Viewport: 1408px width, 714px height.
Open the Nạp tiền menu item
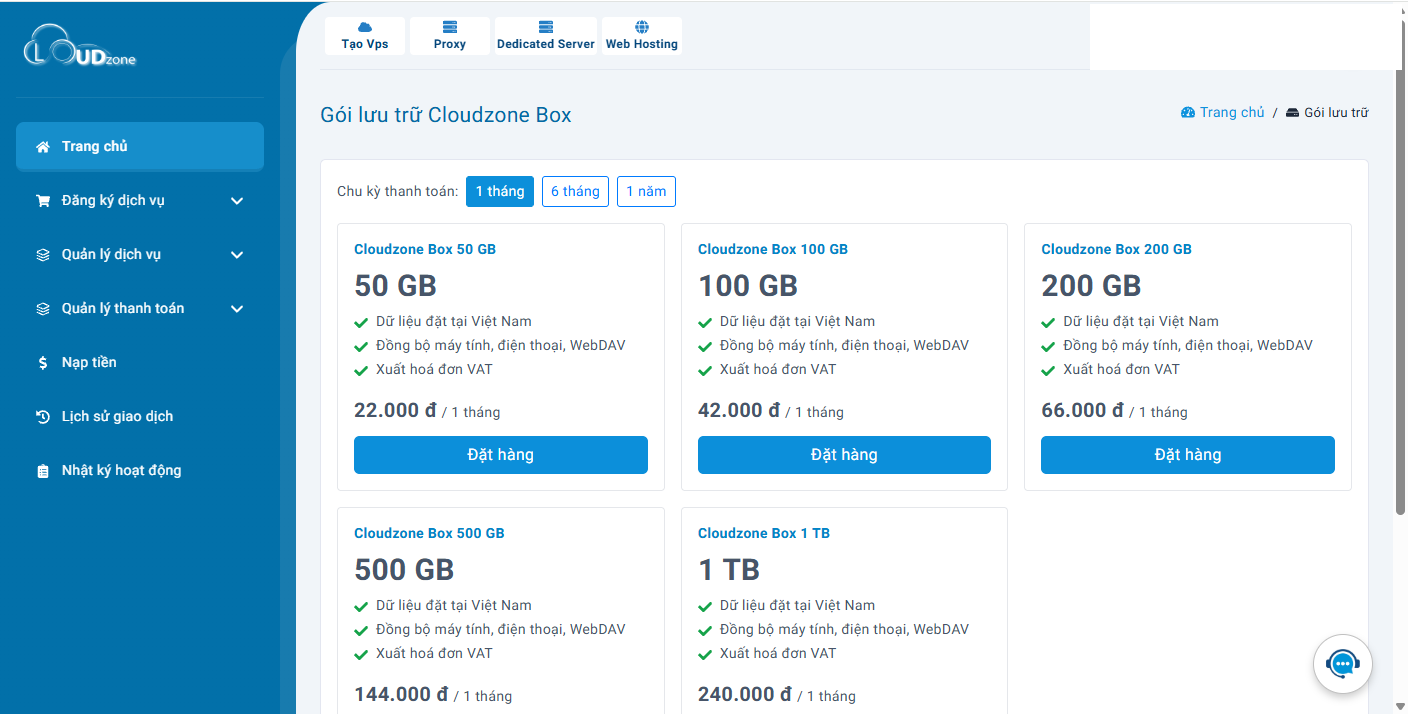point(140,363)
